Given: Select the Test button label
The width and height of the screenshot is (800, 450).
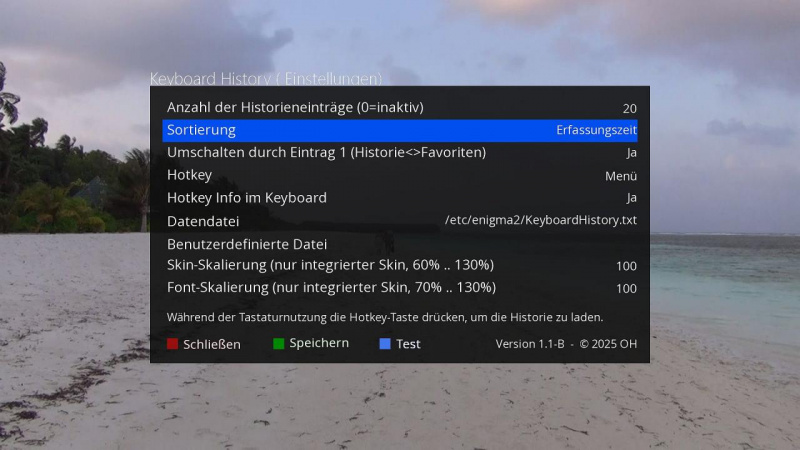Looking at the screenshot, I should coord(408,344).
